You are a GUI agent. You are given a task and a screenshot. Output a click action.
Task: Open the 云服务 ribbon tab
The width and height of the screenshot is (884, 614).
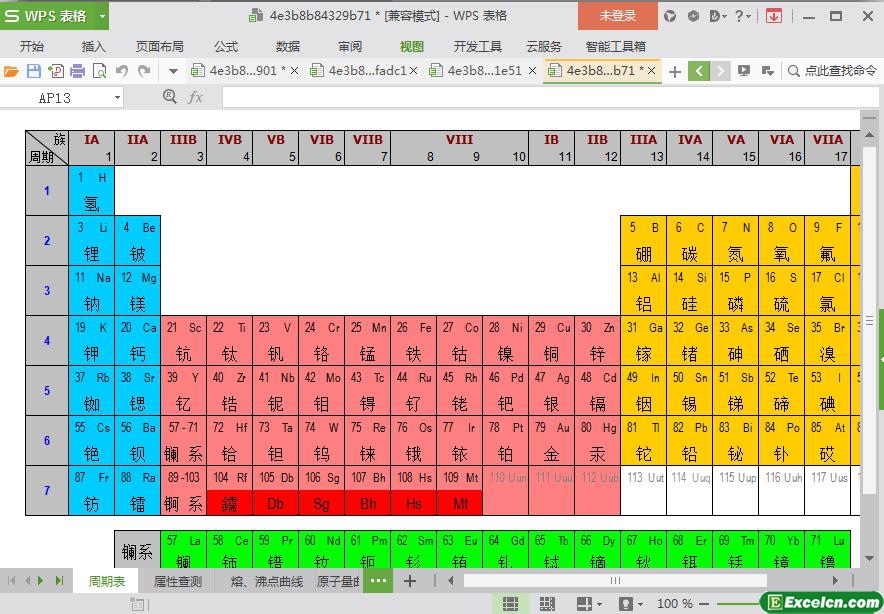point(544,47)
